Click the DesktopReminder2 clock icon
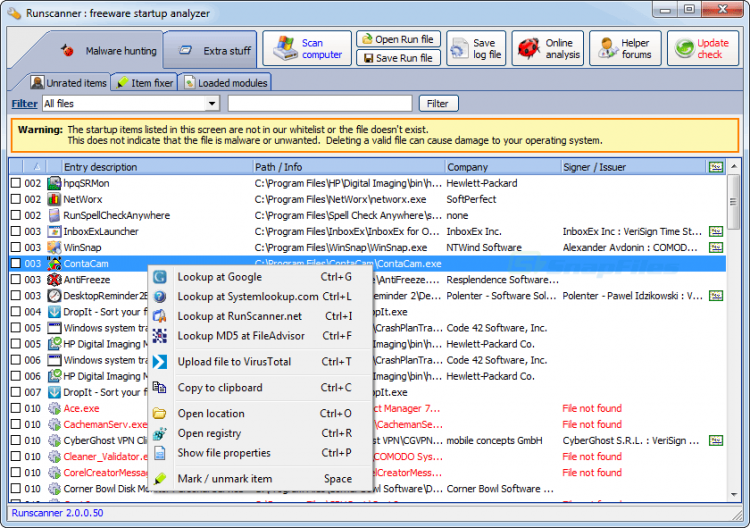 (54, 296)
